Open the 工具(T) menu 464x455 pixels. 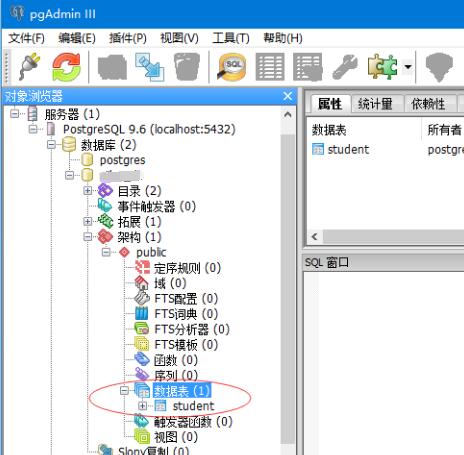[231, 38]
